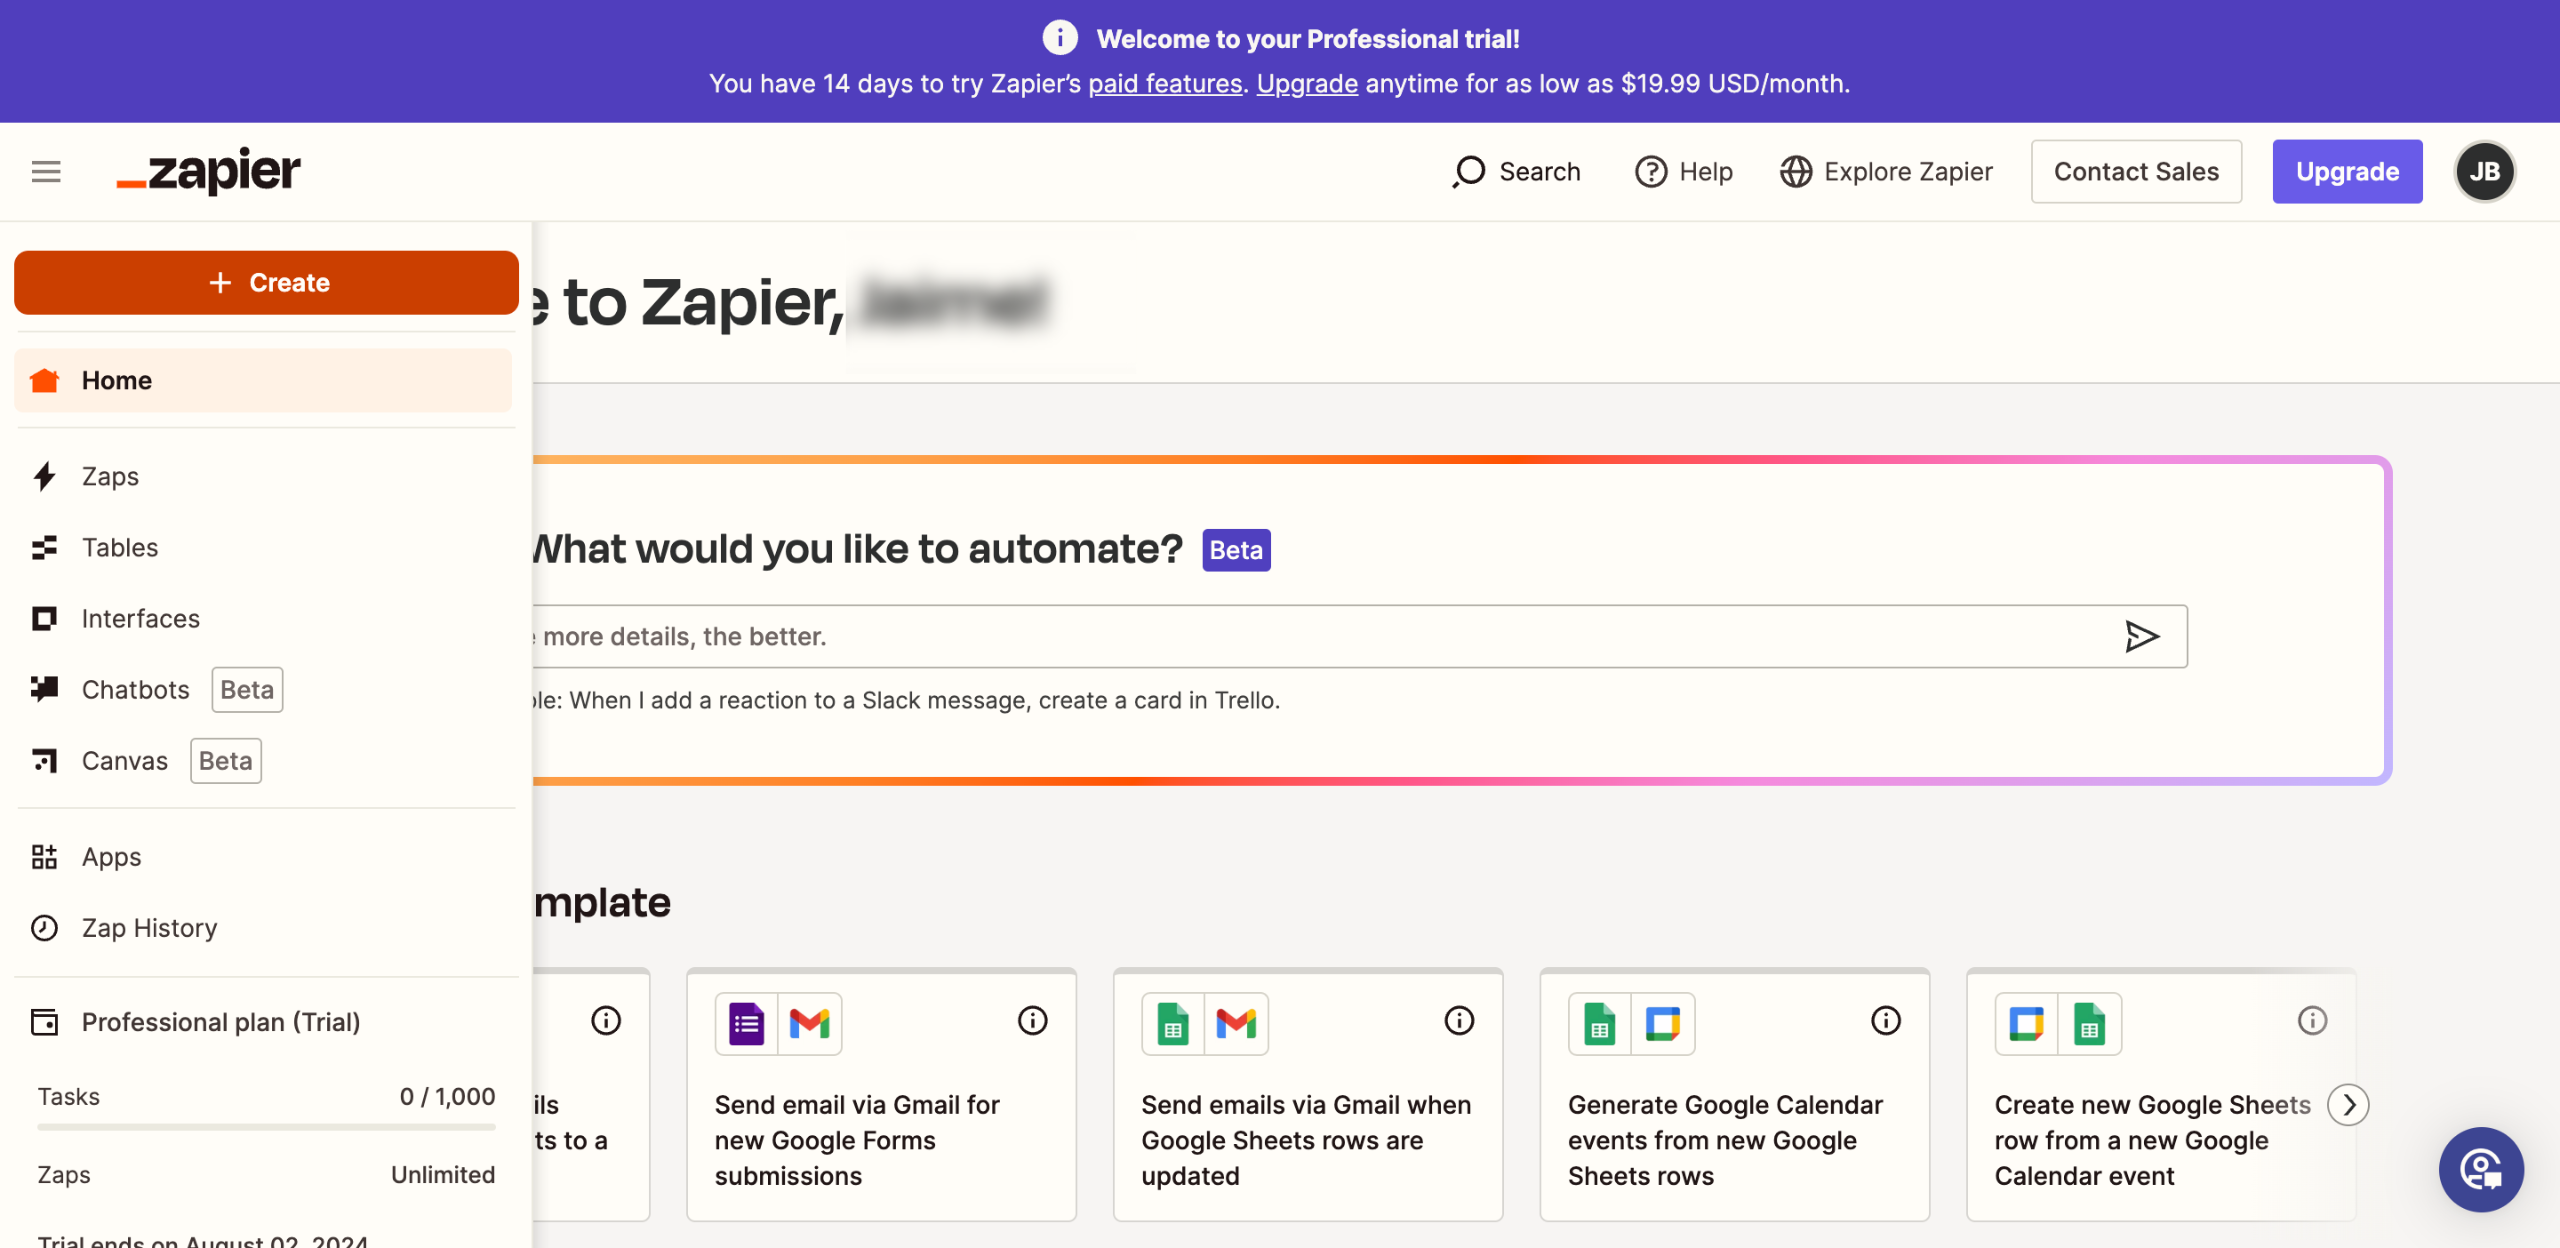Go to Zaps in the sidebar
The width and height of the screenshot is (2560, 1248).
pyautogui.click(x=110, y=477)
